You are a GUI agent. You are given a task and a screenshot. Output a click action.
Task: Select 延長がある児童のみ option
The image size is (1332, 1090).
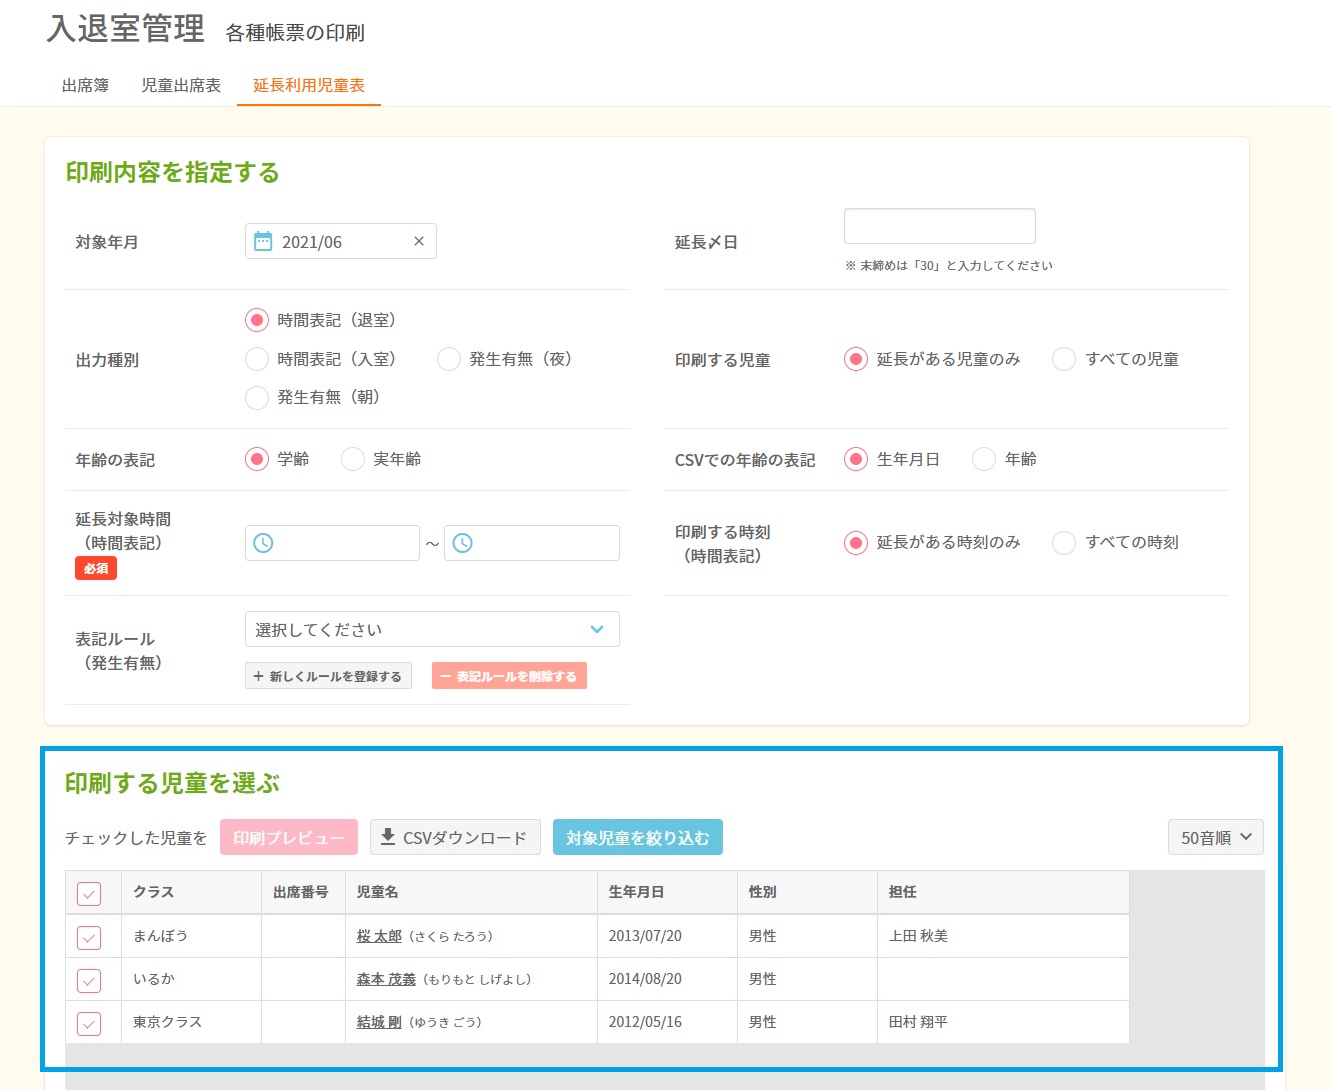856,359
